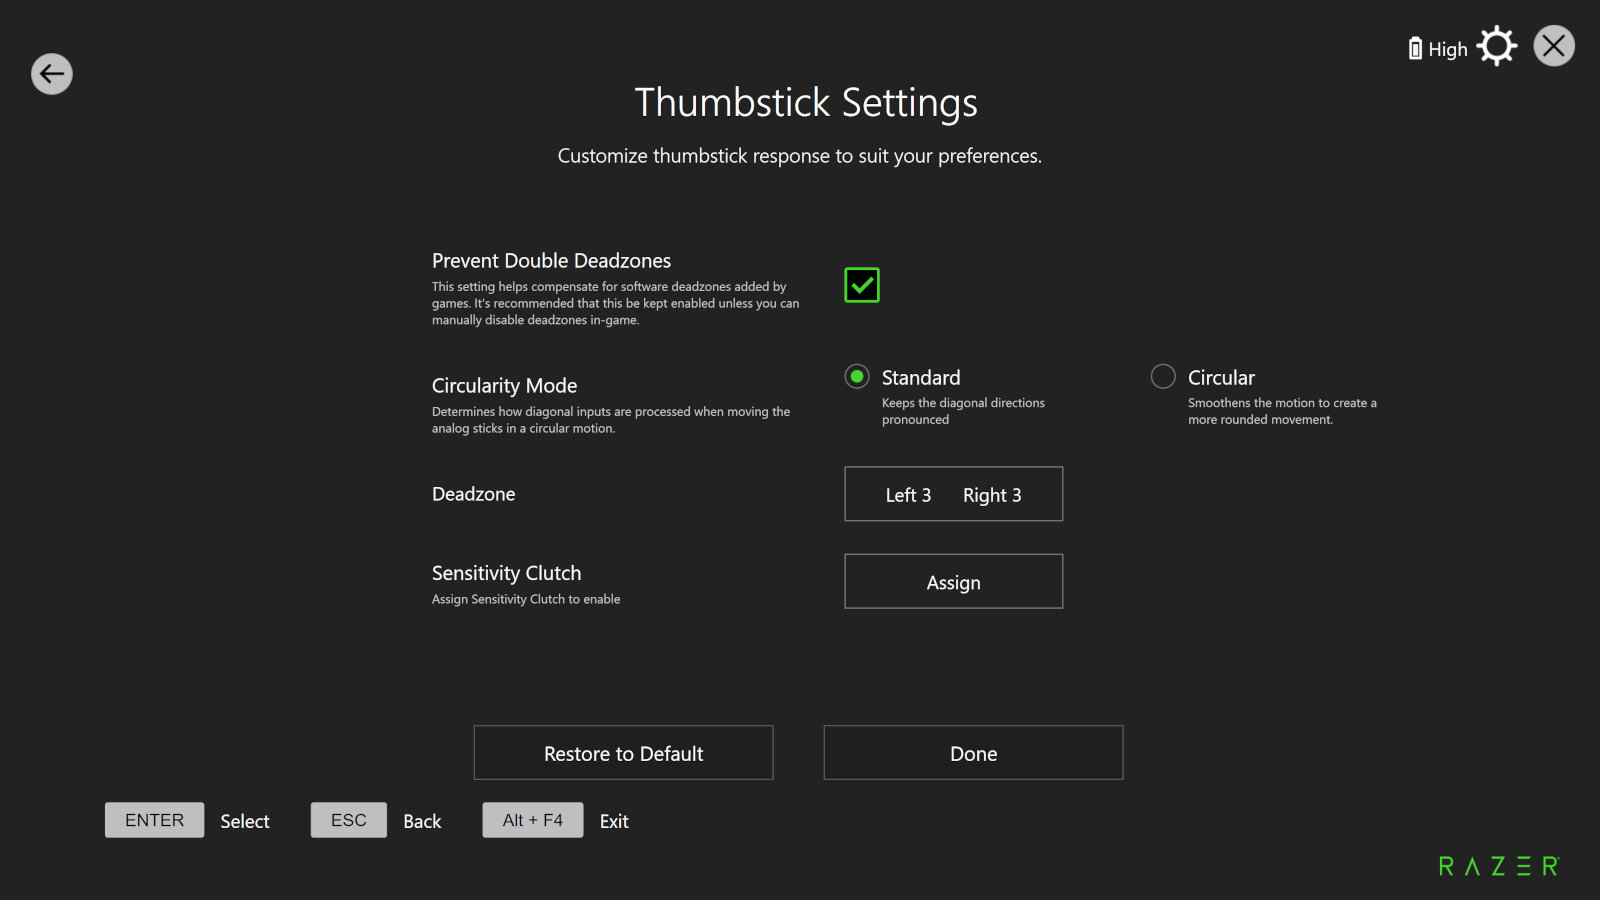Click the battery level icon
The image size is (1600, 900).
(x=1415, y=49)
